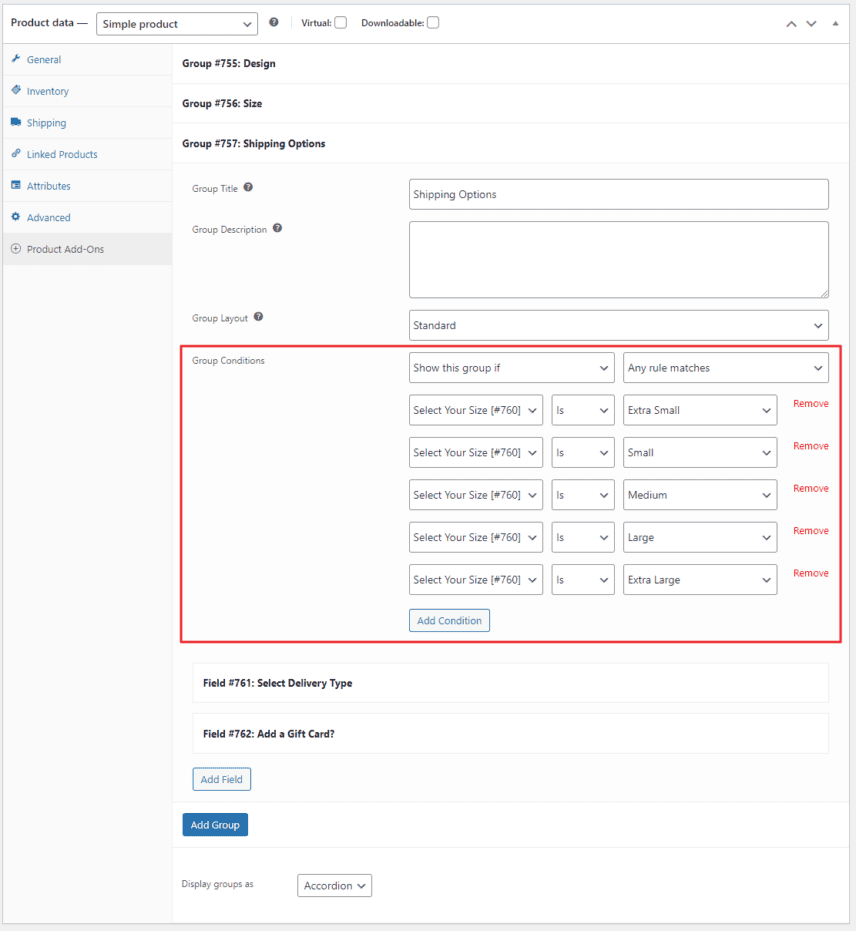Click the Shipping truck icon

coord(16,122)
